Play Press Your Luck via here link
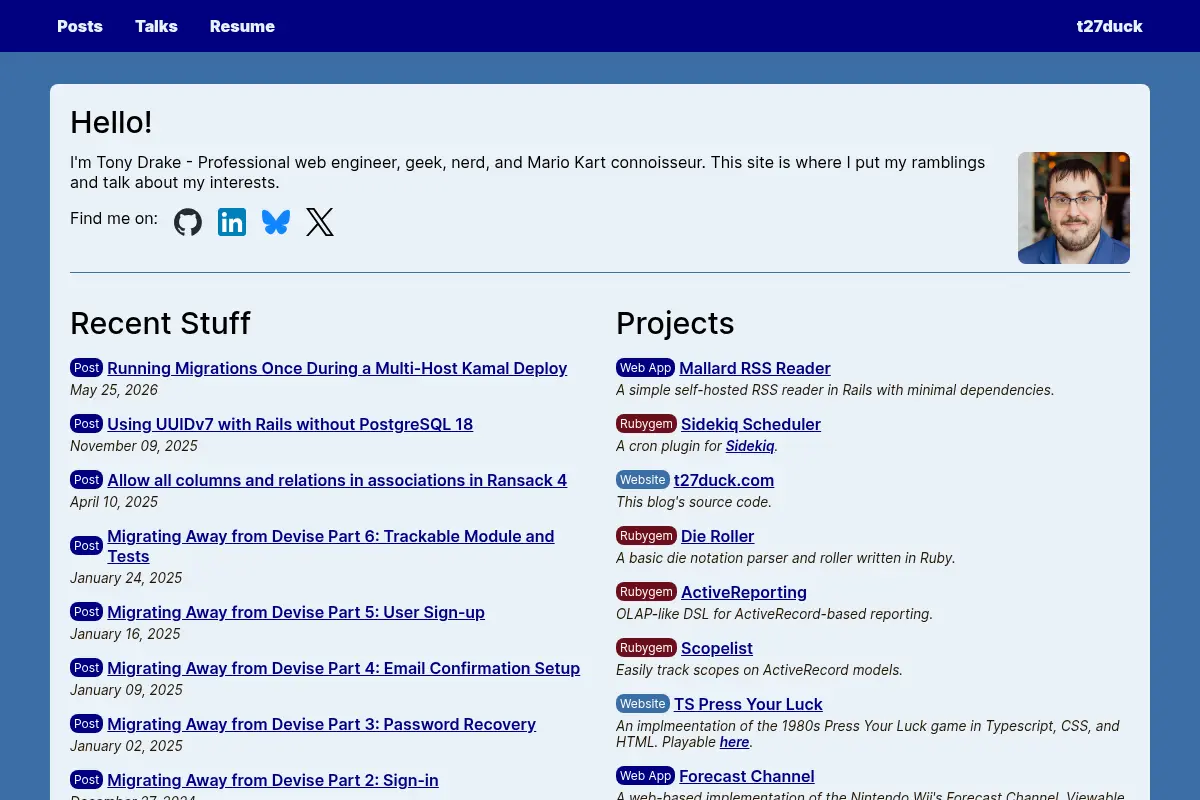Image resolution: width=1200 pixels, height=800 pixels. point(734,742)
